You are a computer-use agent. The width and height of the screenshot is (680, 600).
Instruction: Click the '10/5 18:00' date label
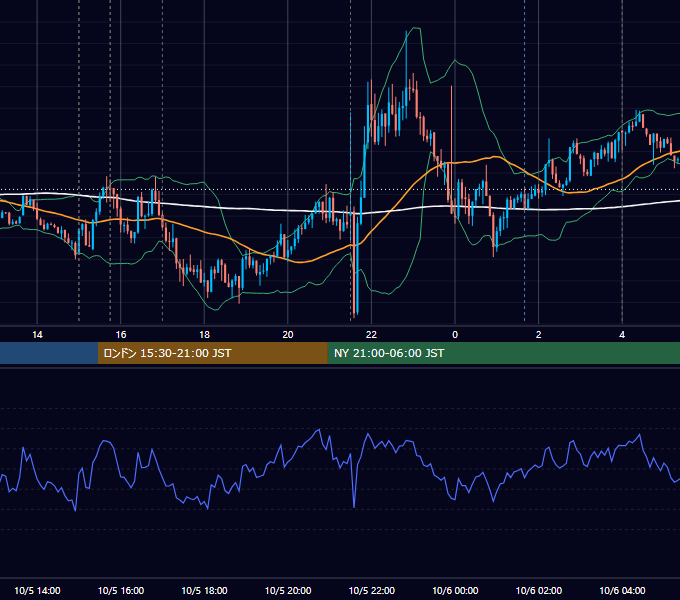pos(204,590)
